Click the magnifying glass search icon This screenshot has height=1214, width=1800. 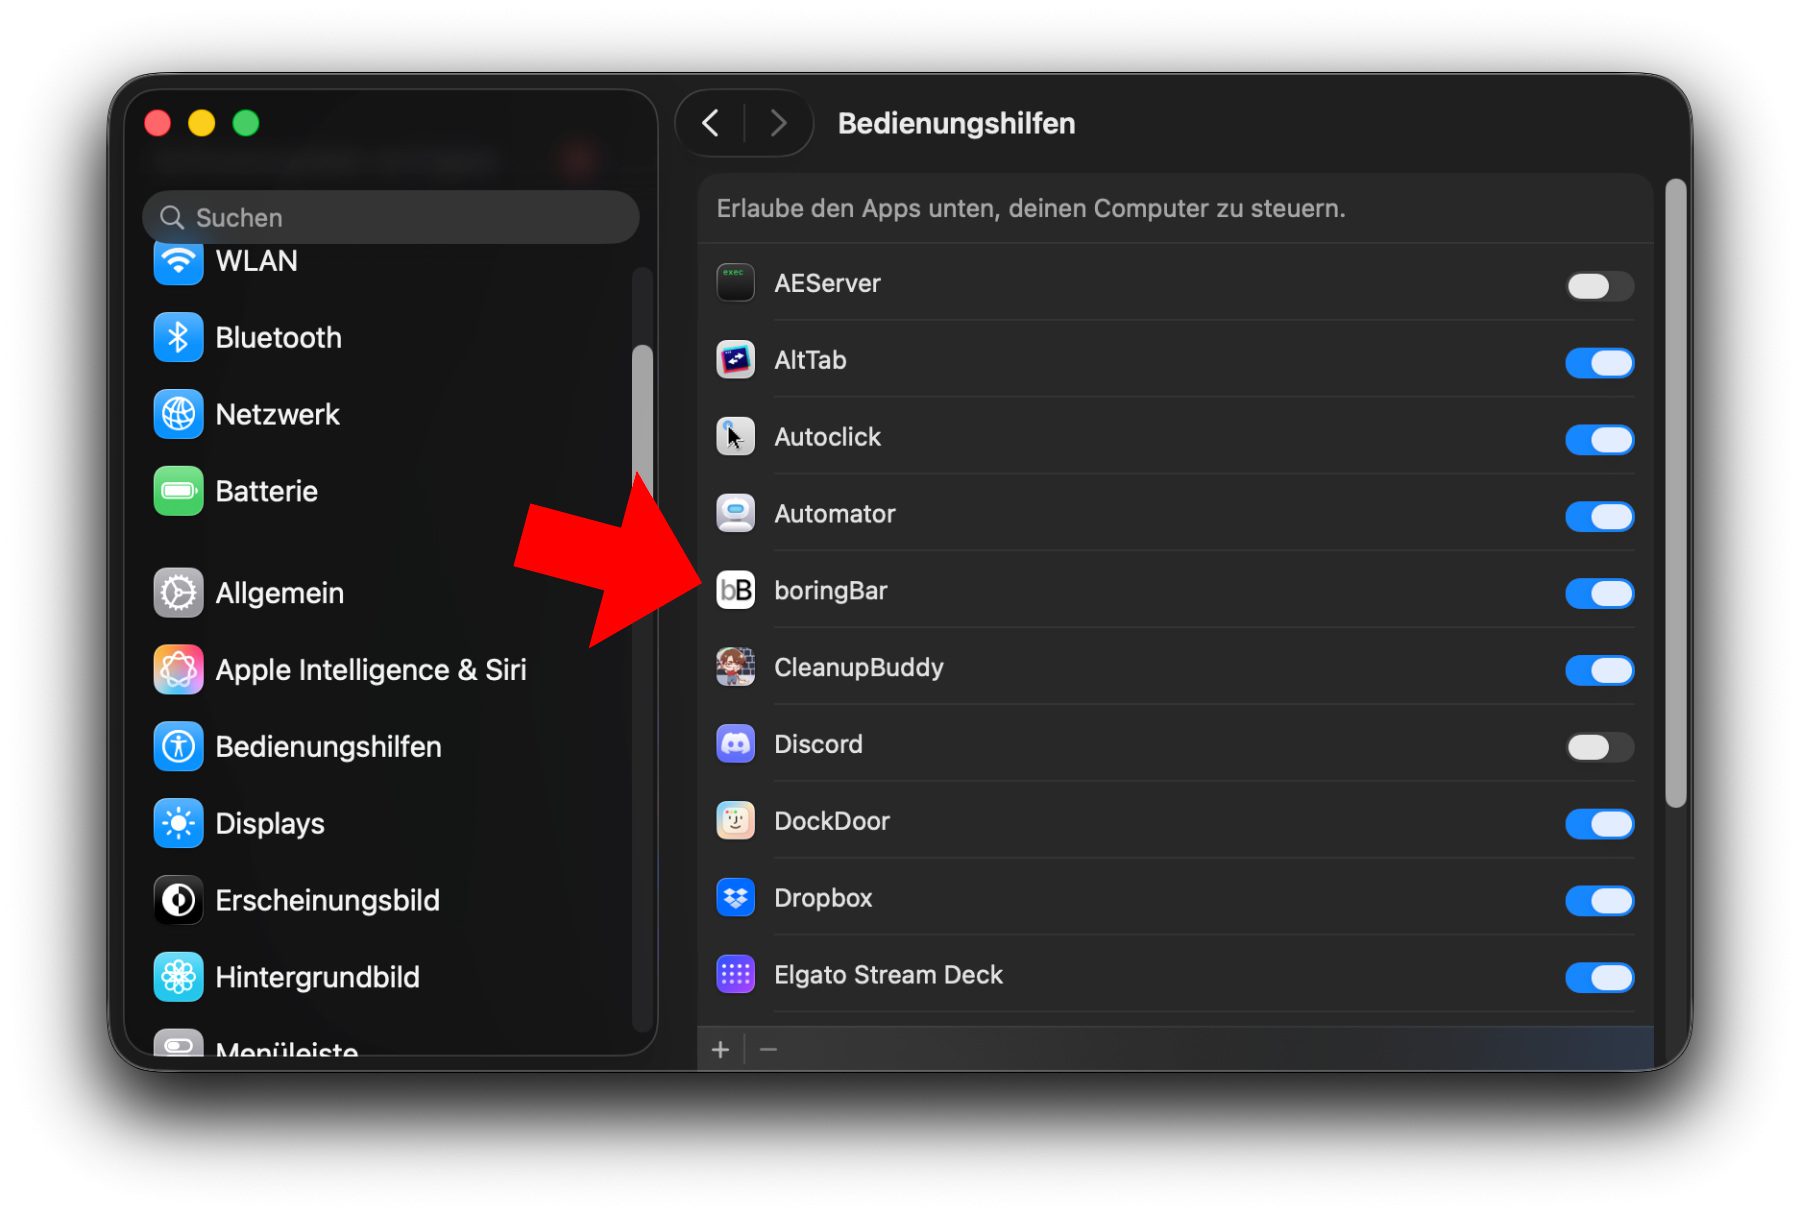coord(172,218)
